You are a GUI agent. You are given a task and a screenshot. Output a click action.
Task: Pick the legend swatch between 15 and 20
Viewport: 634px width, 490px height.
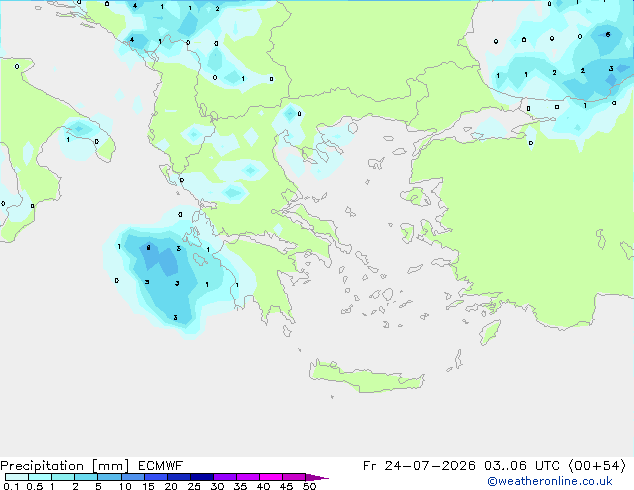click(x=155, y=477)
